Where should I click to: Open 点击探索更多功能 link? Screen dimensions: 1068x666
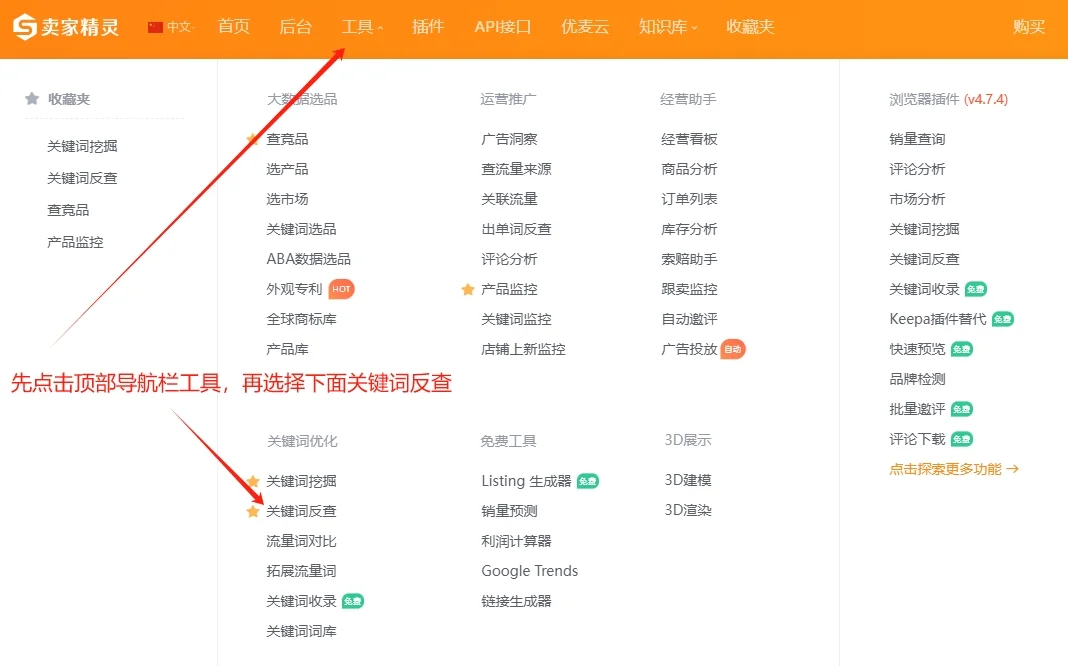point(953,468)
